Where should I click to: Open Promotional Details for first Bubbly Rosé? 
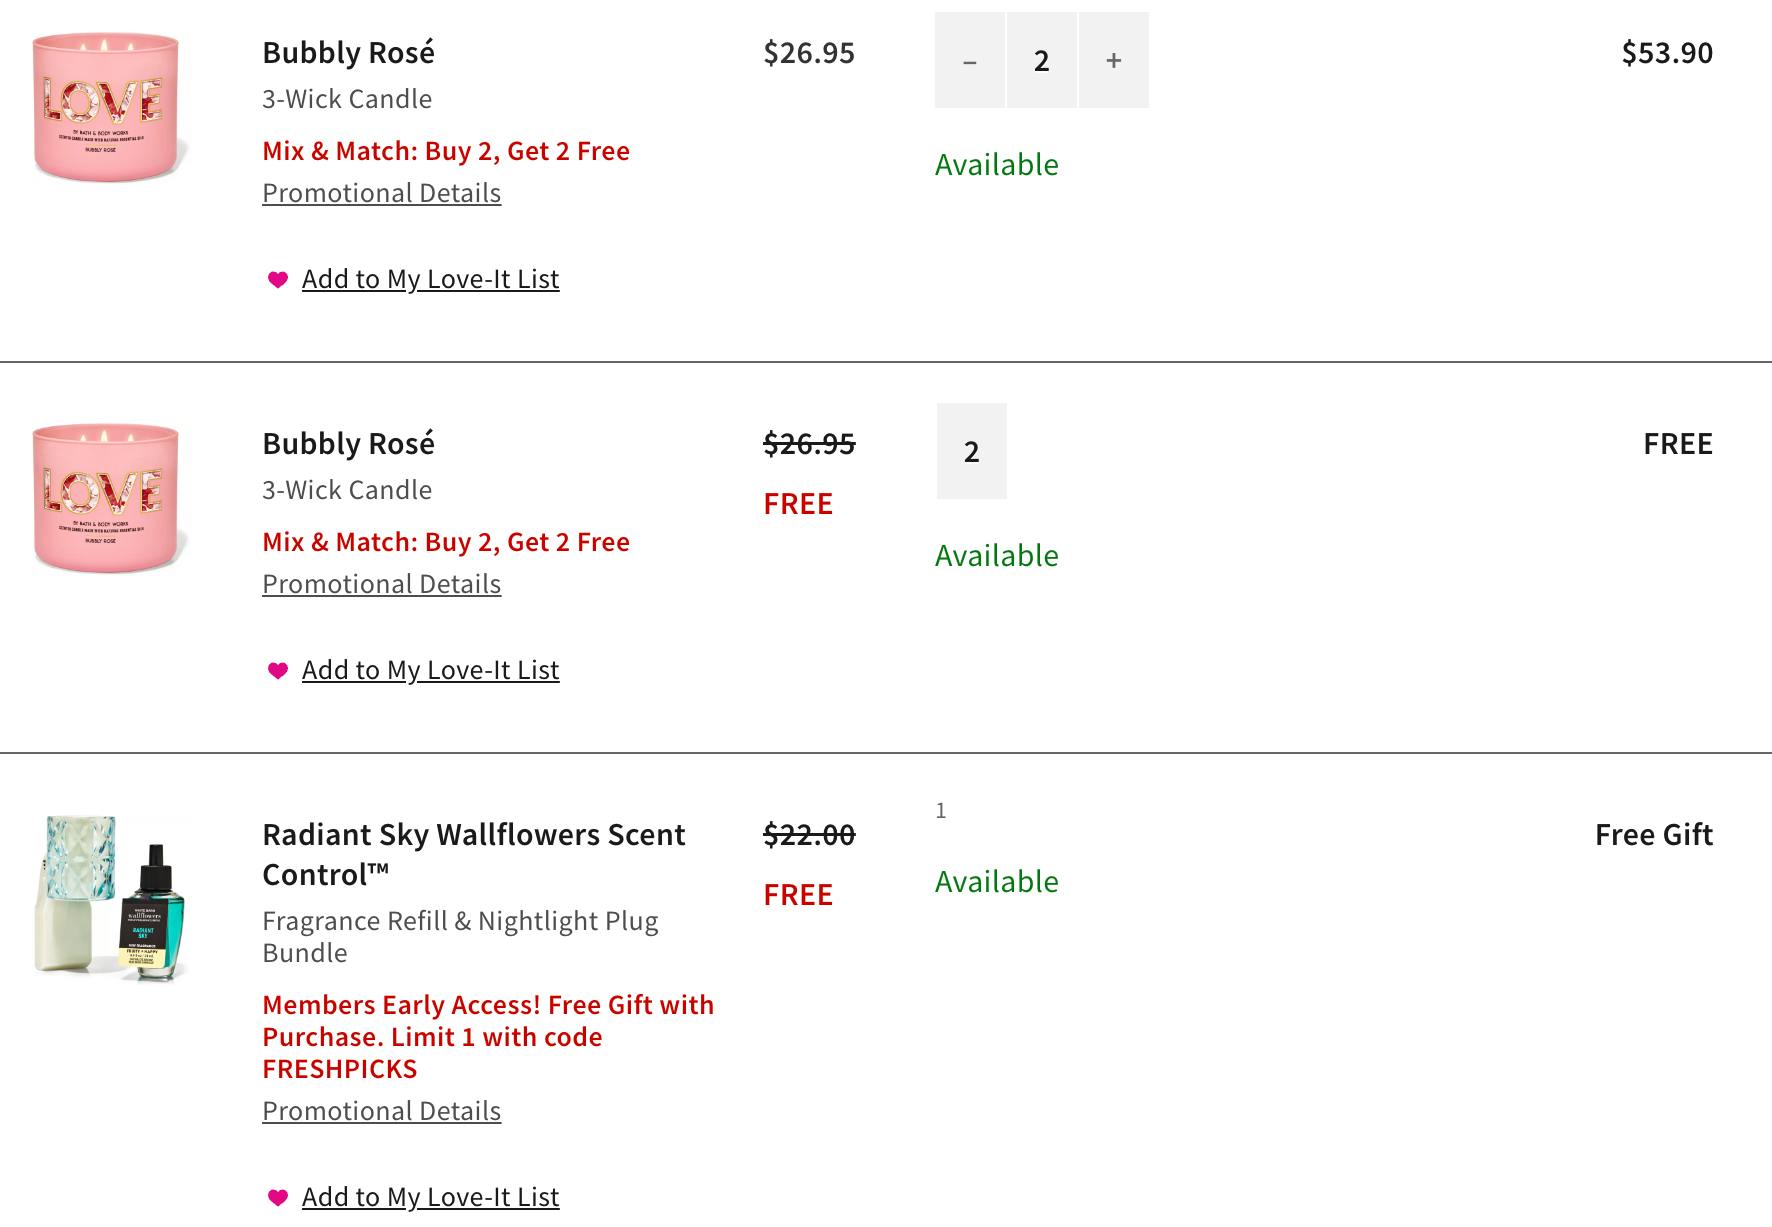point(381,193)
